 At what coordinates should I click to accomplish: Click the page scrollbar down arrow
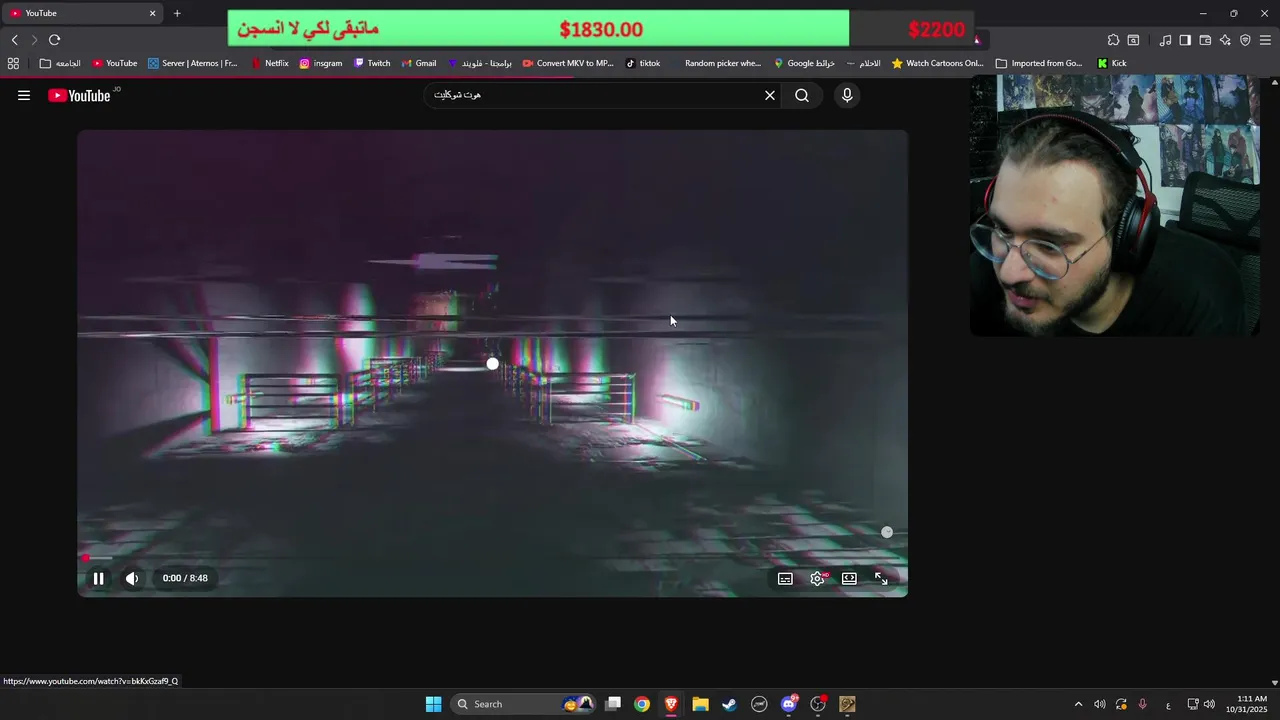[1274, 682]
